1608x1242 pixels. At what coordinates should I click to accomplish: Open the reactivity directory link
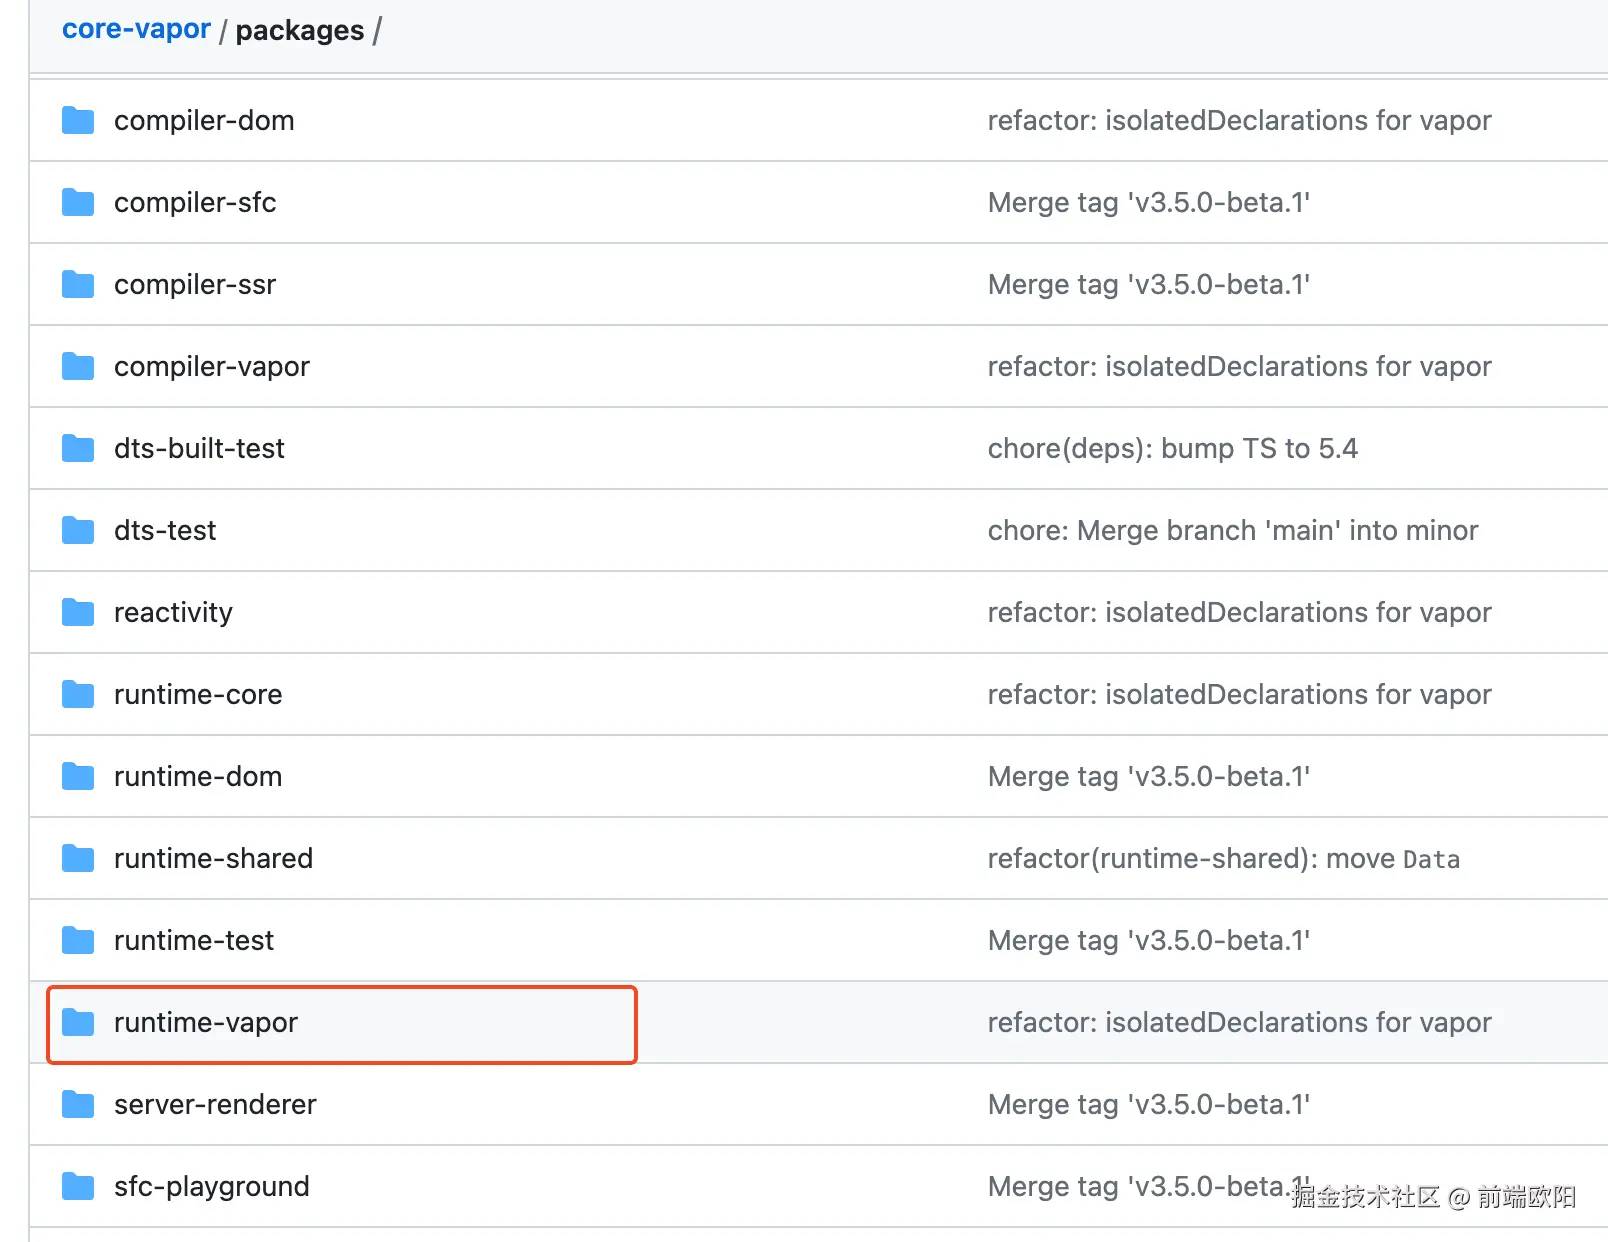[173, 613]
